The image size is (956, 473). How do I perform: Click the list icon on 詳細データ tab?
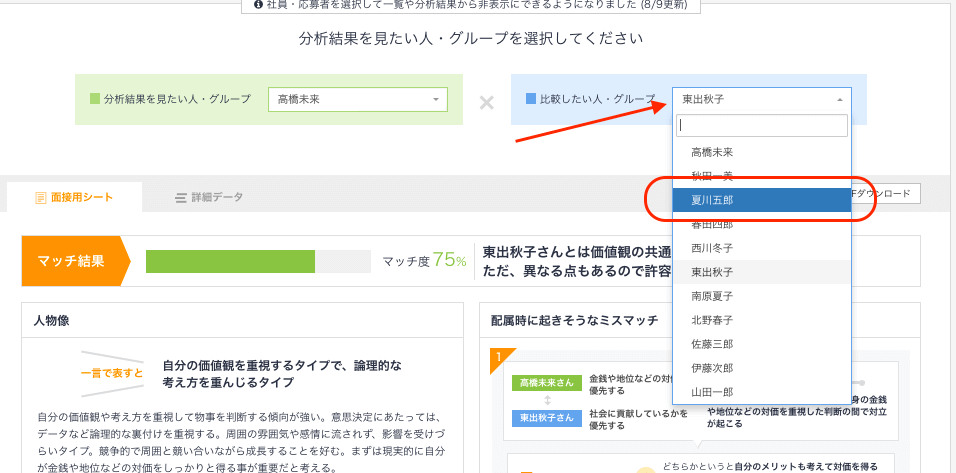[181, 198]
